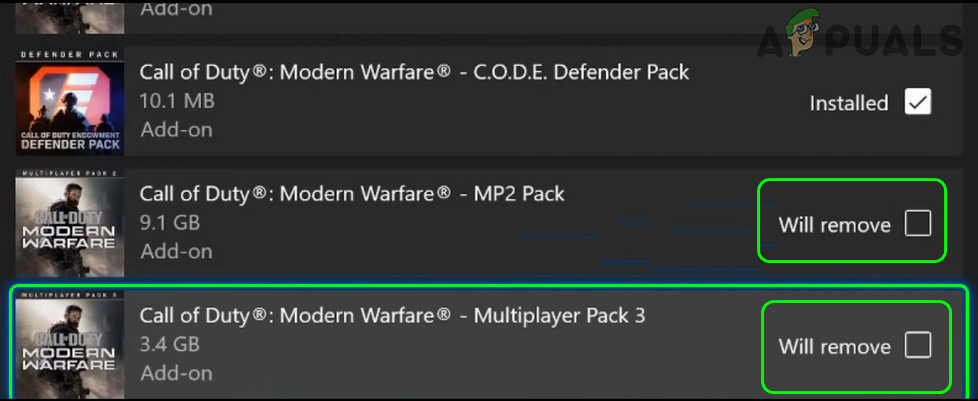
Task: Open the C.O.D.E. Defender Pack title
Action: [x=414, y=72]
